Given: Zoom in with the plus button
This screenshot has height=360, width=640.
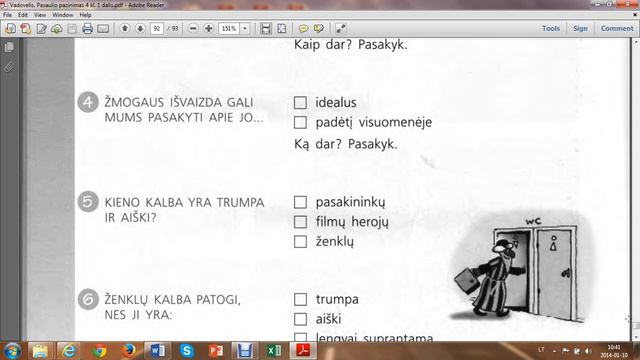Looking at the screenshot, I should 209,29.
